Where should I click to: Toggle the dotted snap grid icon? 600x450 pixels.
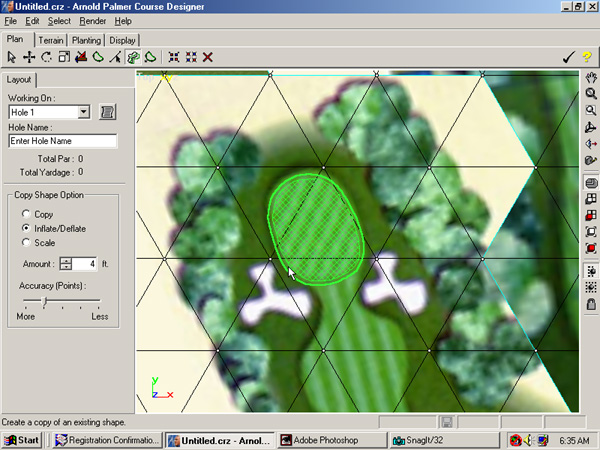pyautogui.click(x=591, y=287)
